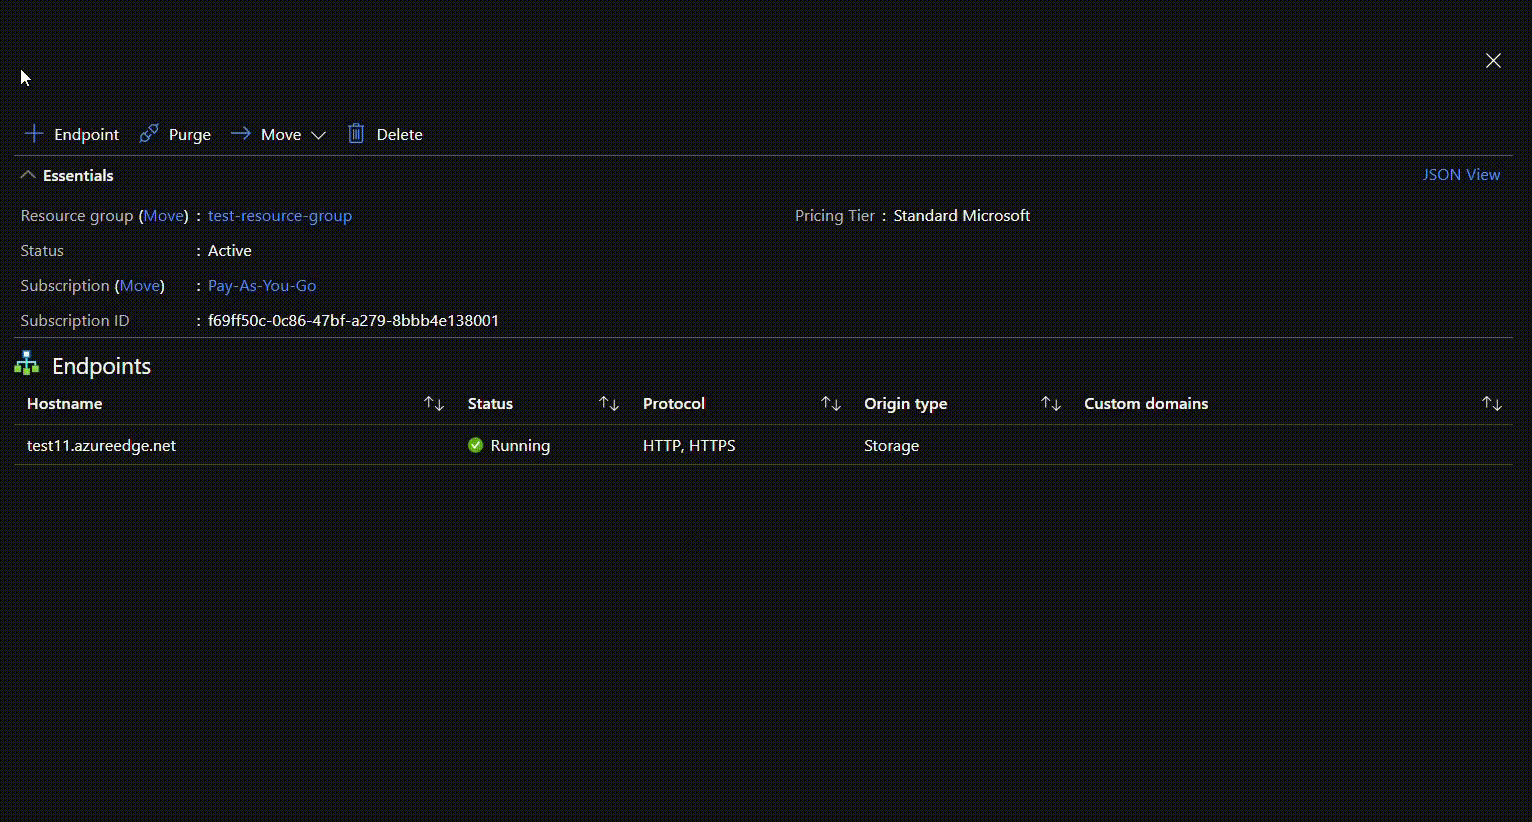Screen dimensions: 1532x822
Task: Click the Move arrow icon
Action: click(x=241, y=134)
